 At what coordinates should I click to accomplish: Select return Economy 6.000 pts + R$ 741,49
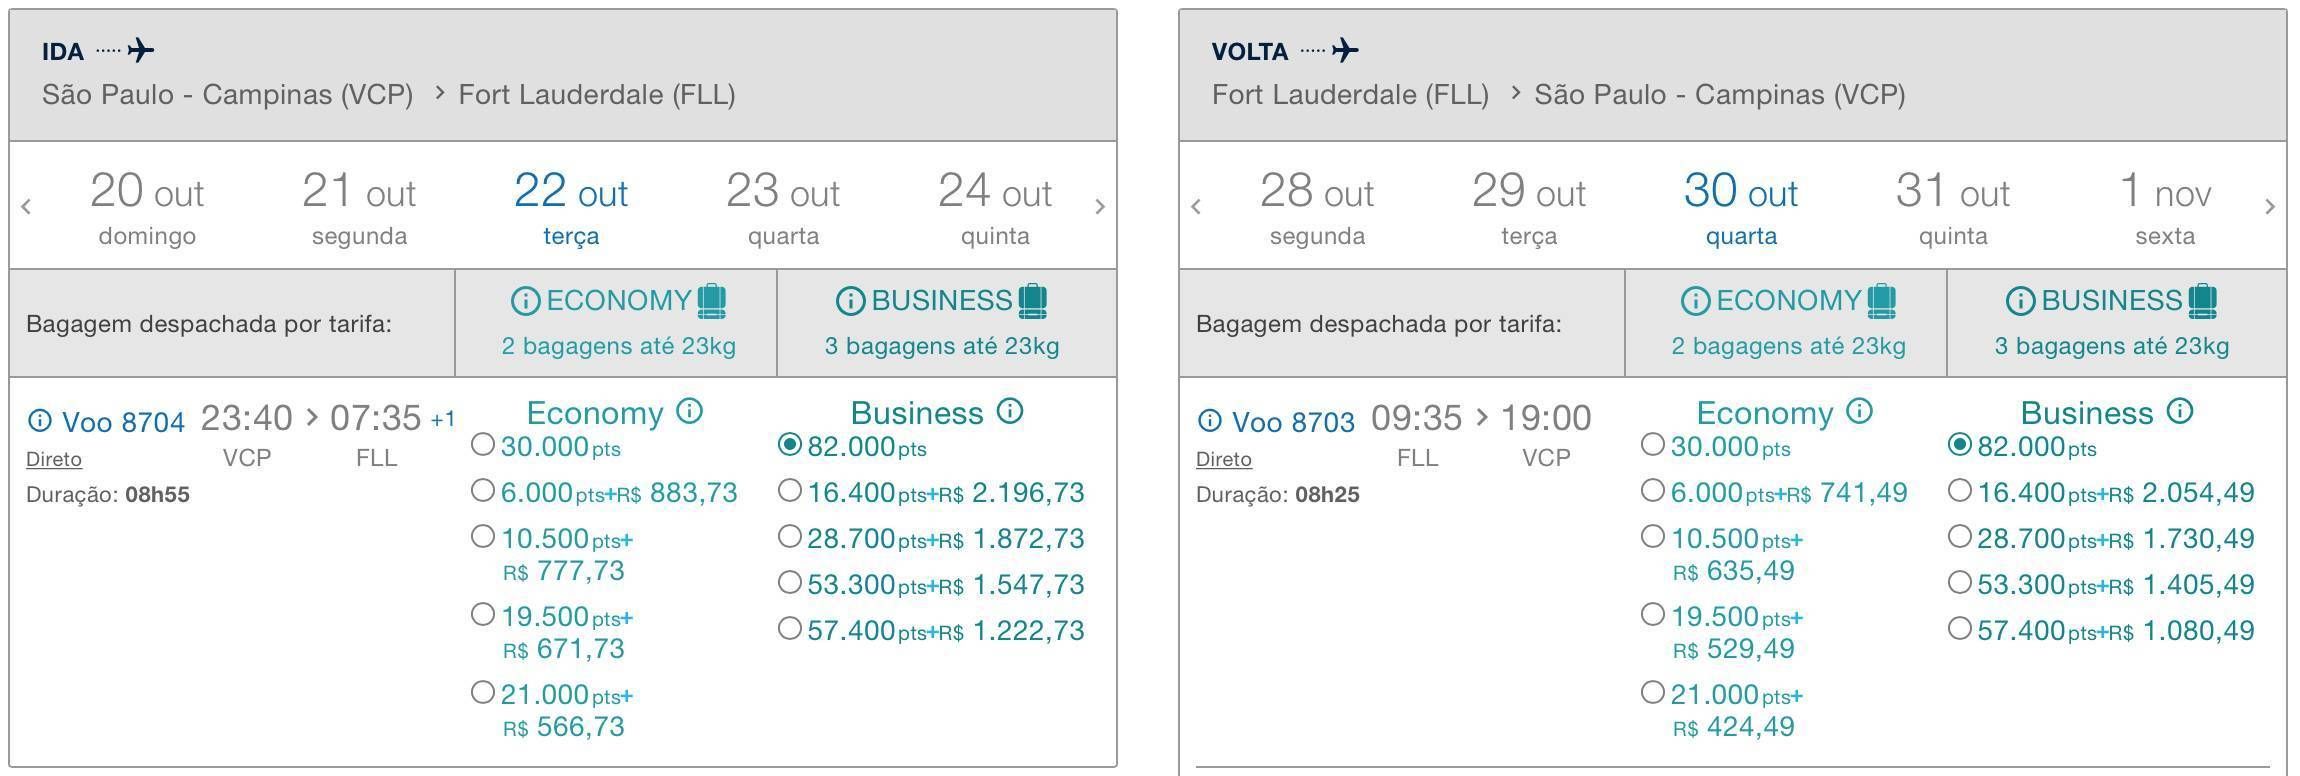[1653, 490]
